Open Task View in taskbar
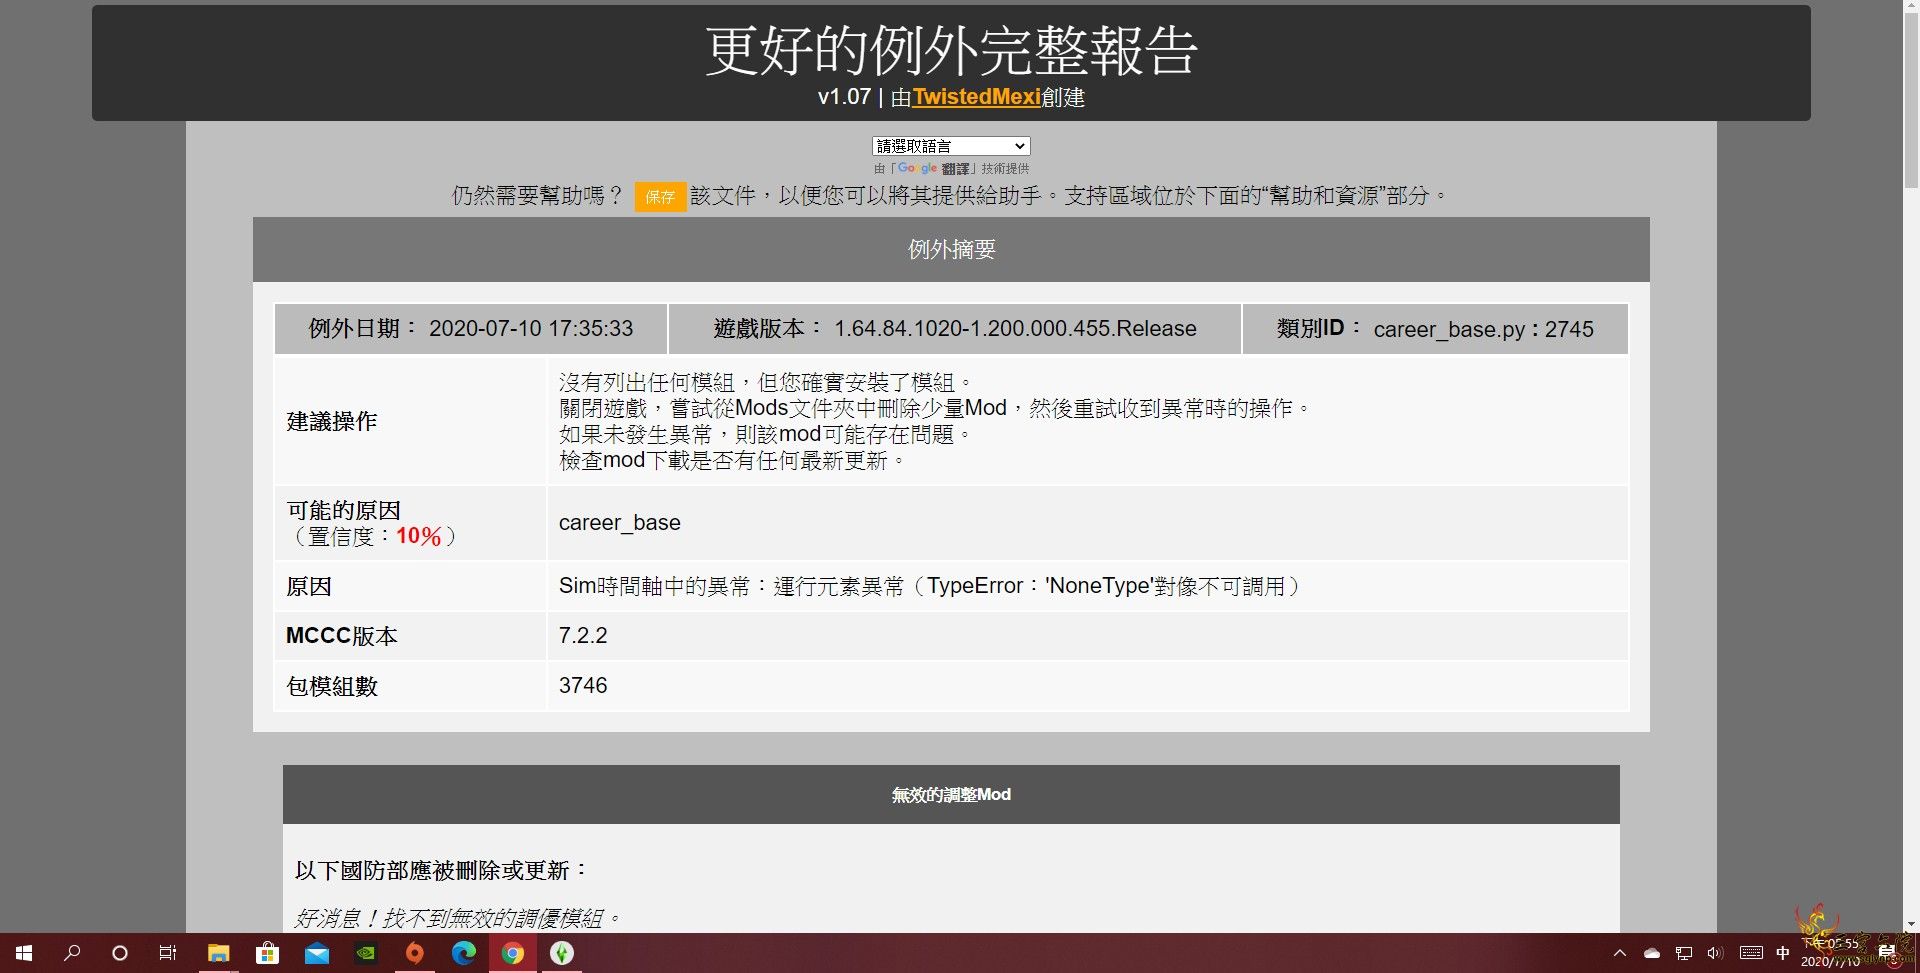 pyautogui.click(x=168, y=953)
